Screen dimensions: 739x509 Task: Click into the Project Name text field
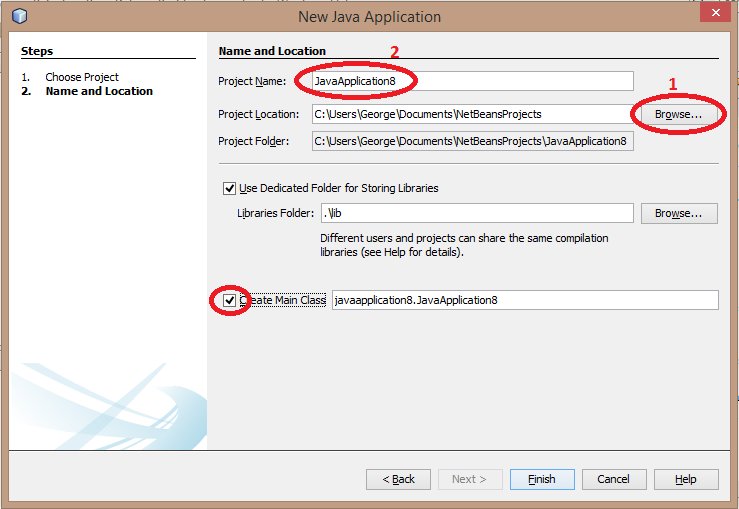[x=471, y=81]
